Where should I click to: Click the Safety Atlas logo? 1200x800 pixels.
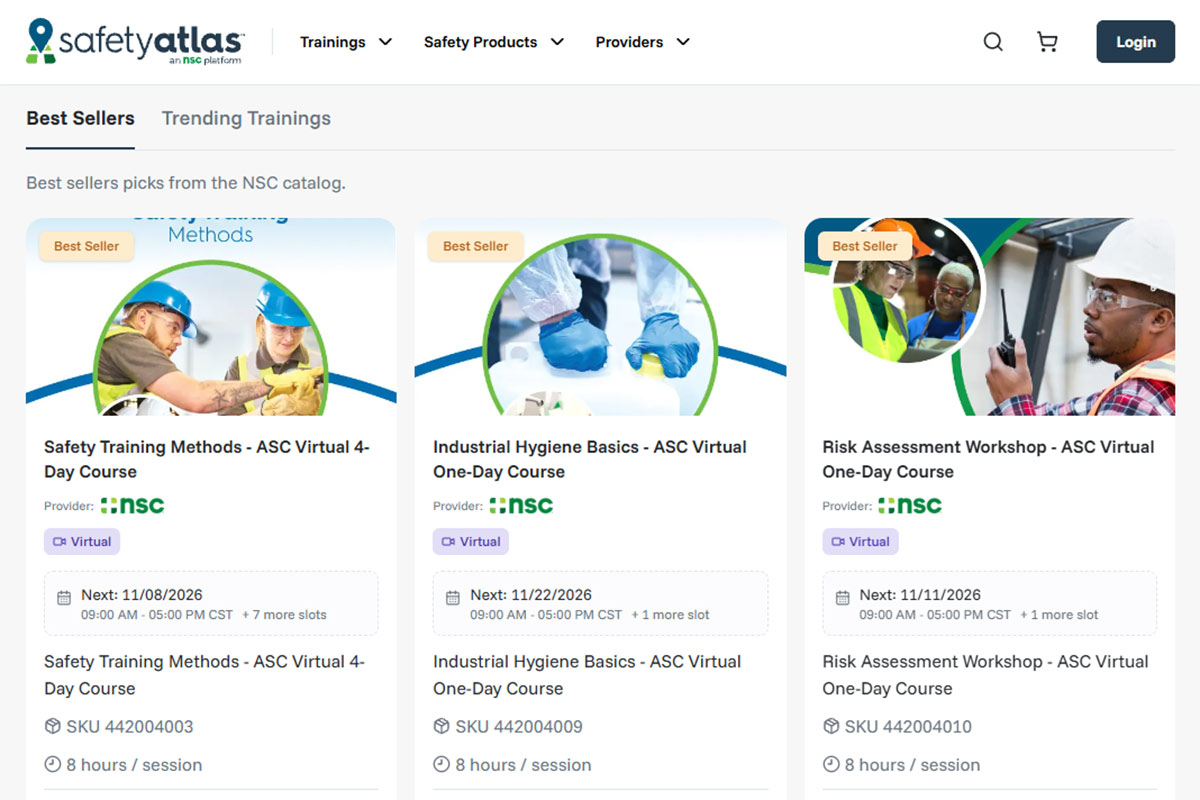pos(135,42)
